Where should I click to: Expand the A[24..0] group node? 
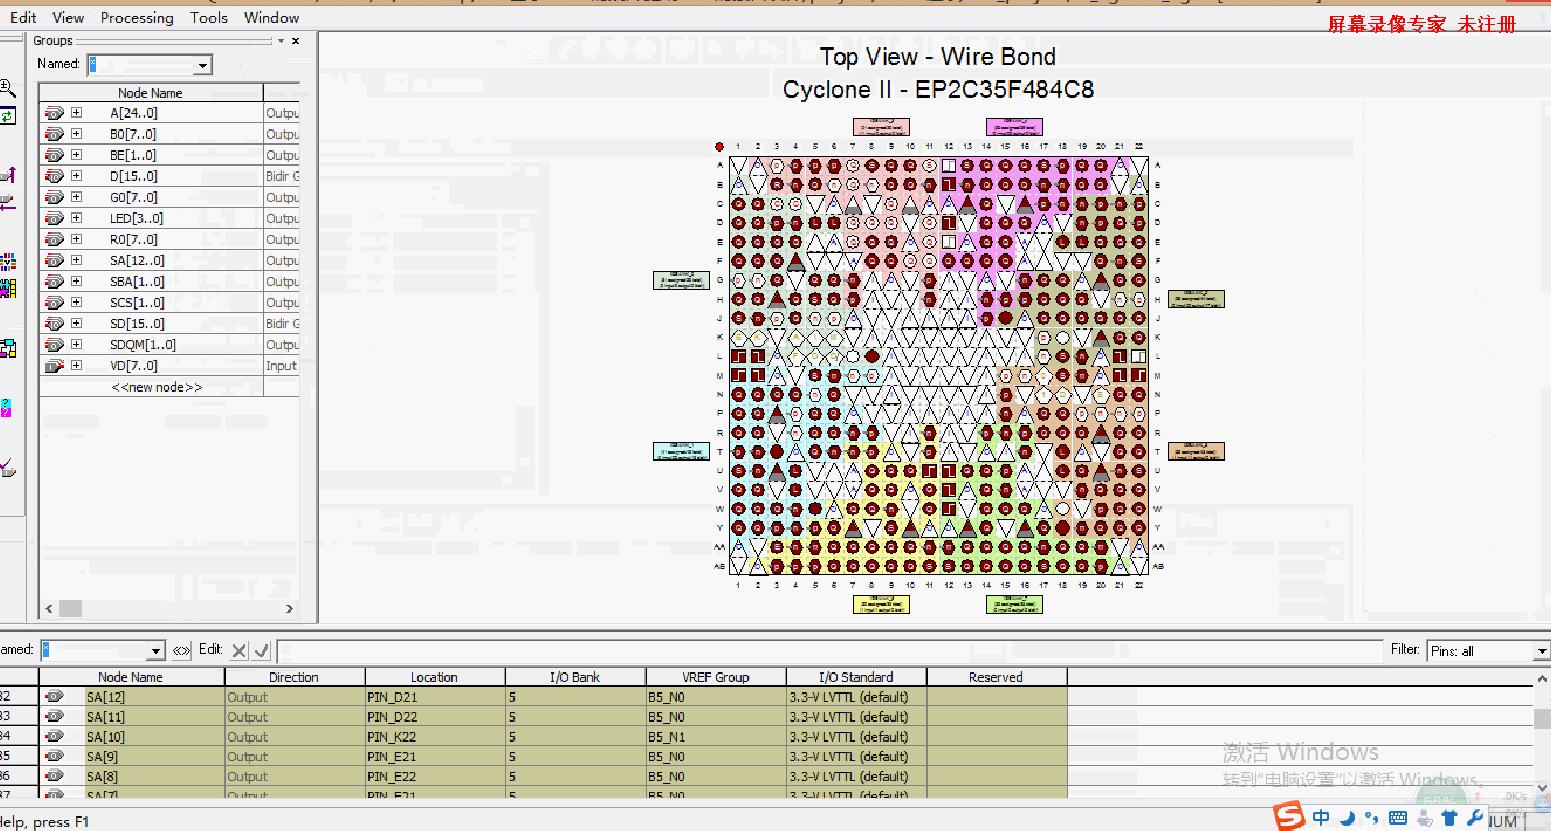tap(76, 113)
